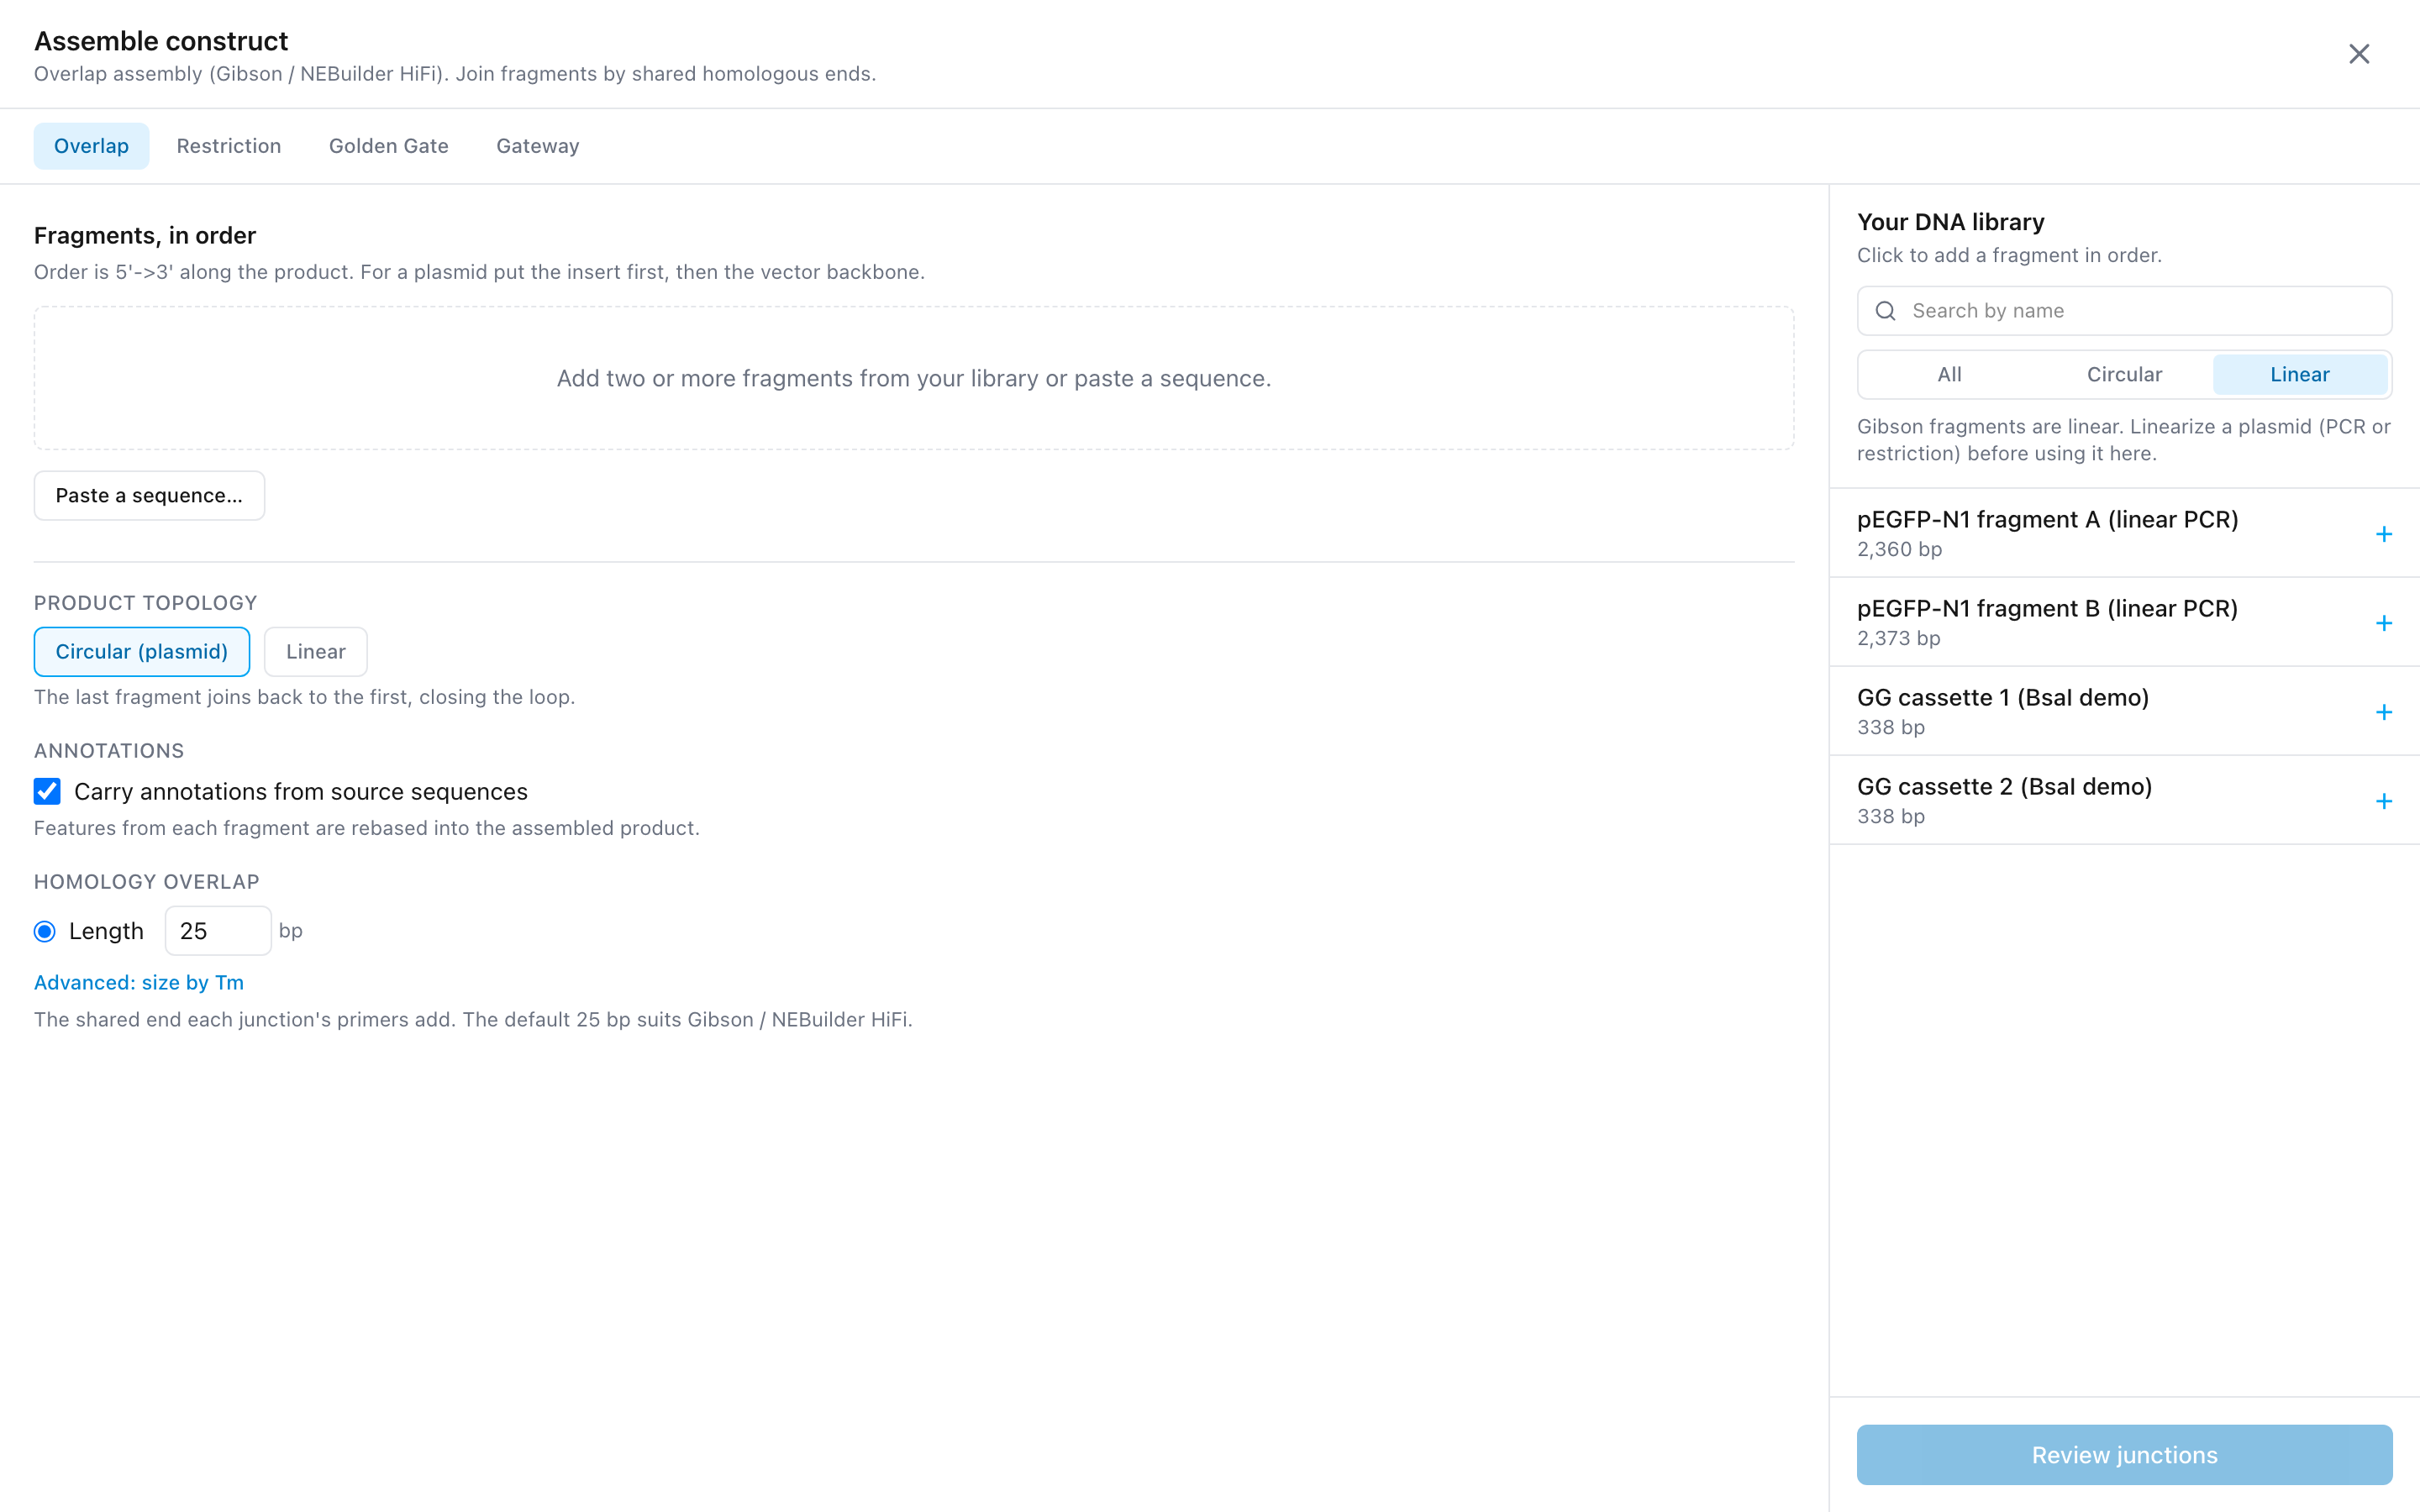Choose Linear product topology
Image resolution: width=2420 pixels, height=1512 pixels.
click(x=316, y=652)
